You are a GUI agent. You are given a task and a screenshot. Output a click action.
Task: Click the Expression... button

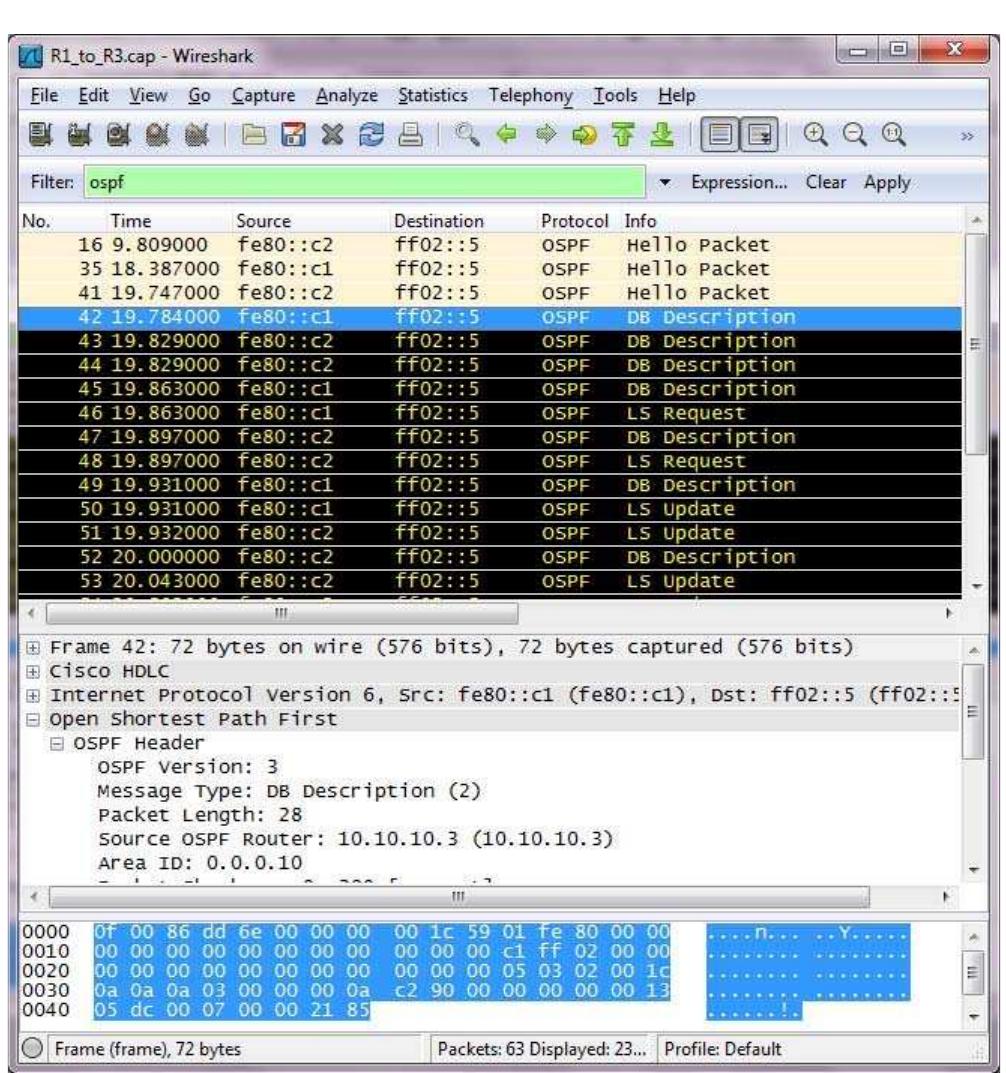point(739,183)
